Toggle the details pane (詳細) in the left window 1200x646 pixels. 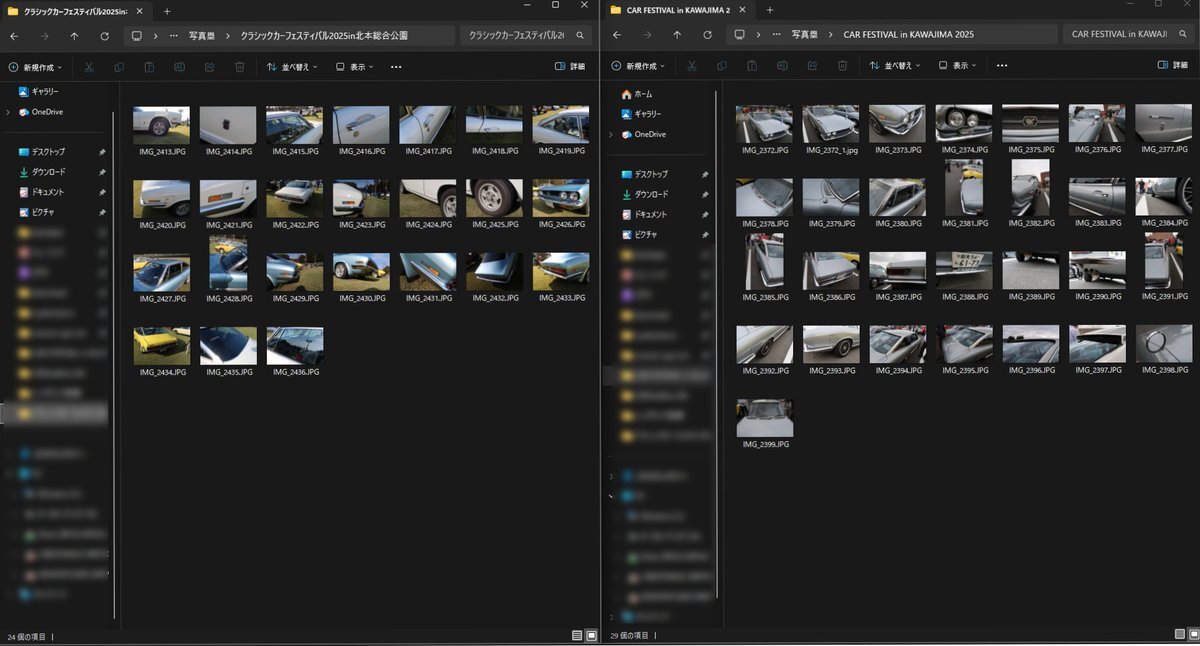[570, 67]
